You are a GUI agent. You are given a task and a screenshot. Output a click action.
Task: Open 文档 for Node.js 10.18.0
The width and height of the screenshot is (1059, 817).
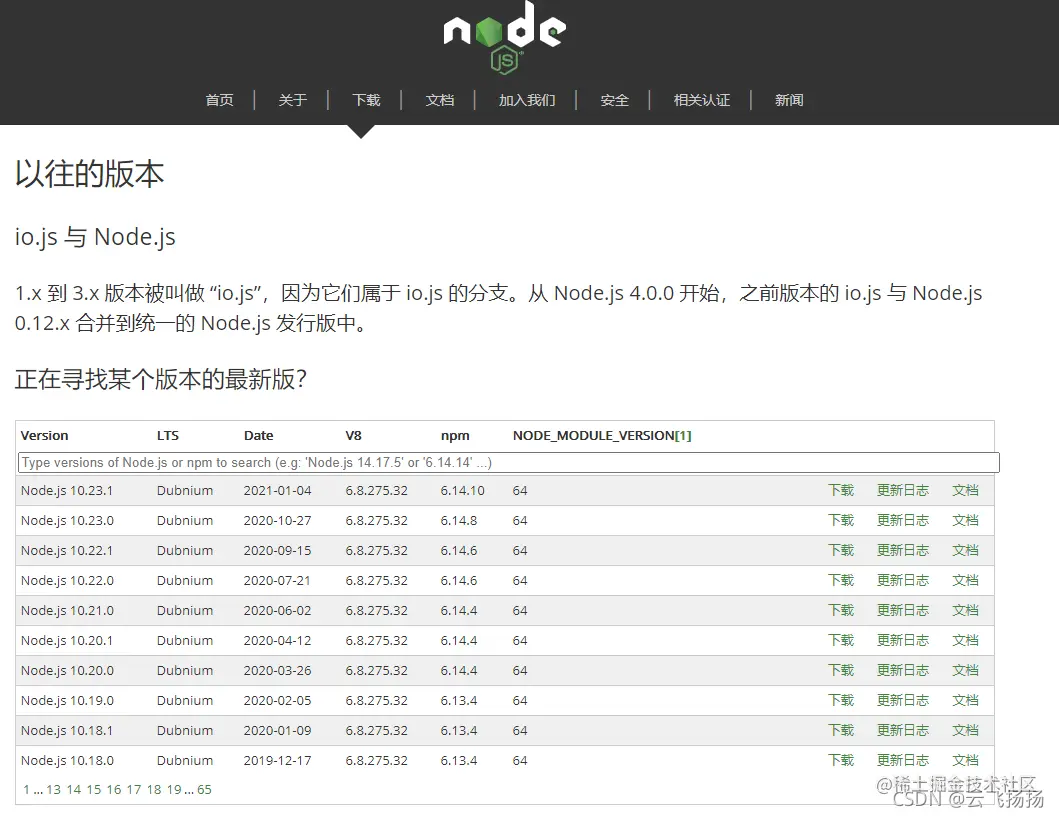tap(966, 760)
